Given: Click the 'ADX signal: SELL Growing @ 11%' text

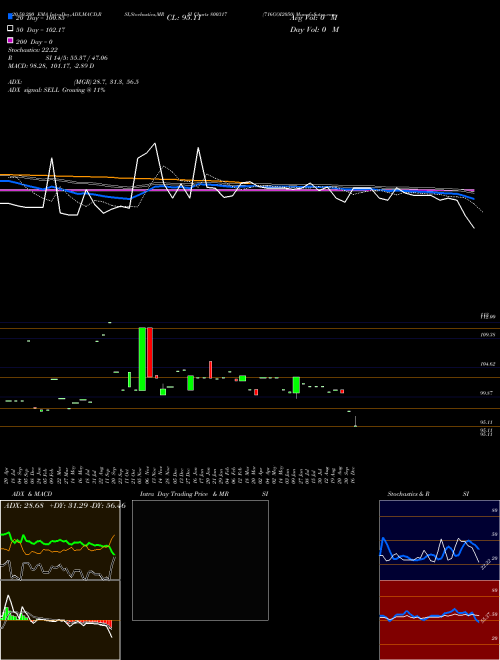Looking at the screenshot, I should click(56, 90).
